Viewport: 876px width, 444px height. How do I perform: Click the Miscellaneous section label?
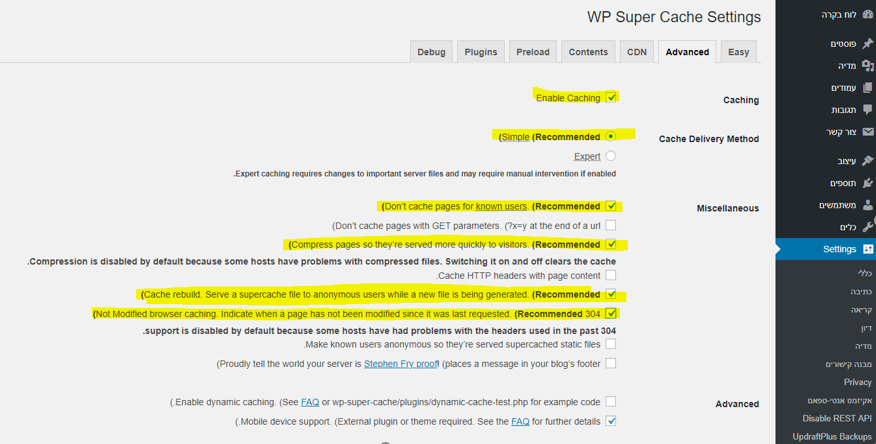click(x=727, y=208)
